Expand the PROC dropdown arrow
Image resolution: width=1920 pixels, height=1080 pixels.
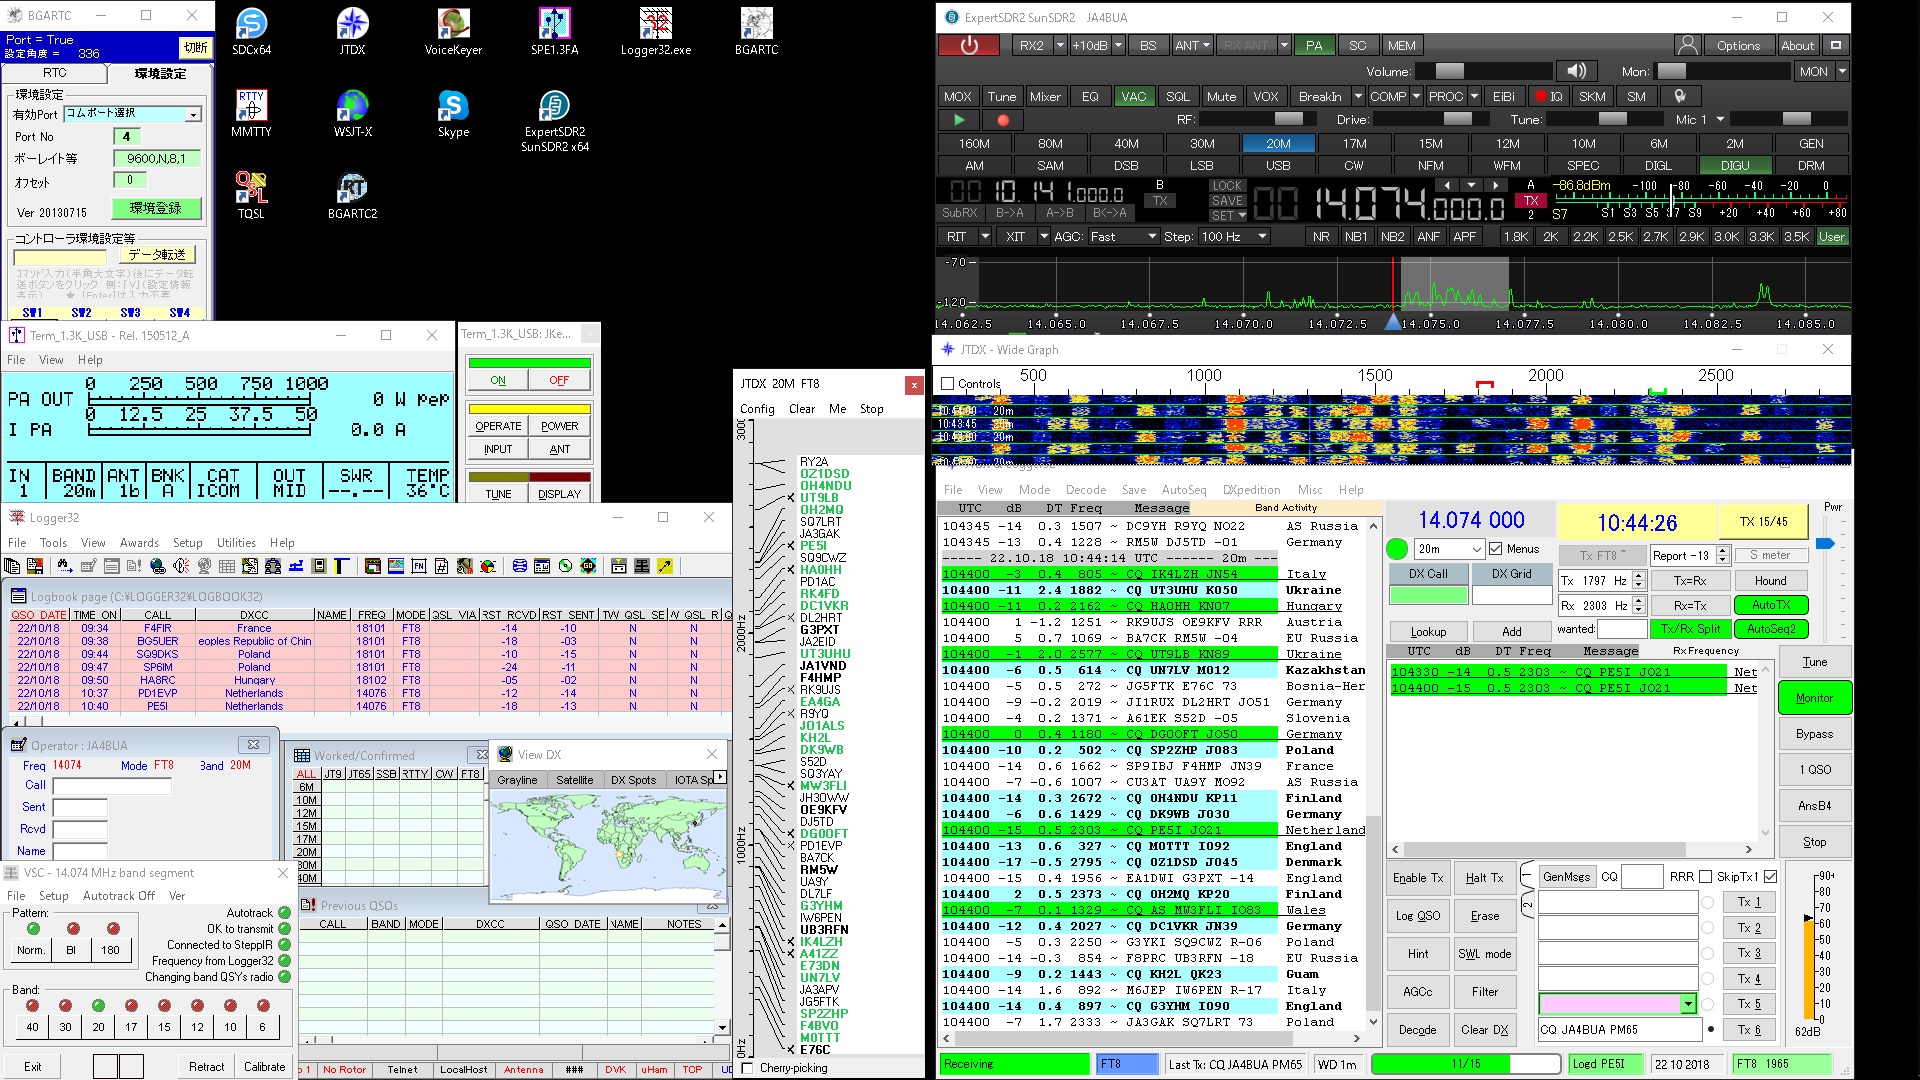coord(1475,96)
